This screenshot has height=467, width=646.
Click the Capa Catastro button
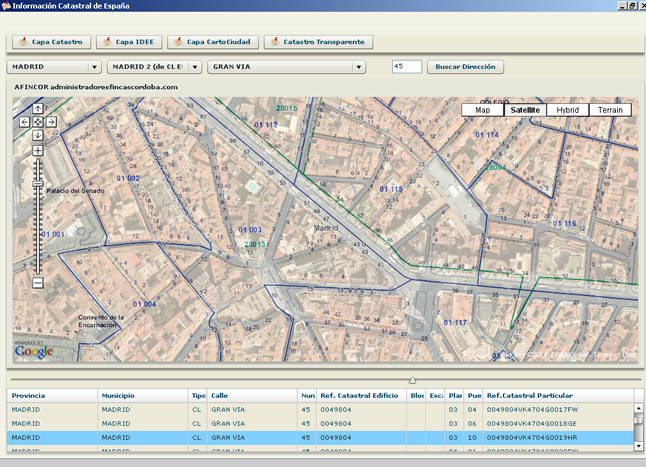coord(51,42)
